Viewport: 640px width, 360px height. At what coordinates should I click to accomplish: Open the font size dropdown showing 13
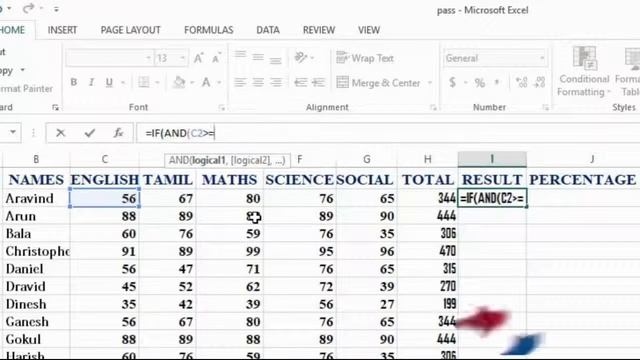coord(182,58)
